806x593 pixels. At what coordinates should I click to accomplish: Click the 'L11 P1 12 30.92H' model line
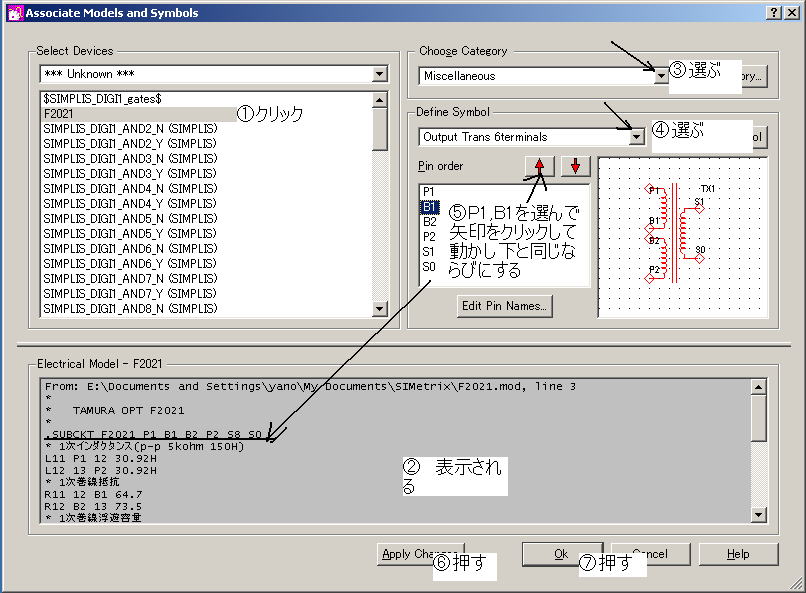(101, 458)
